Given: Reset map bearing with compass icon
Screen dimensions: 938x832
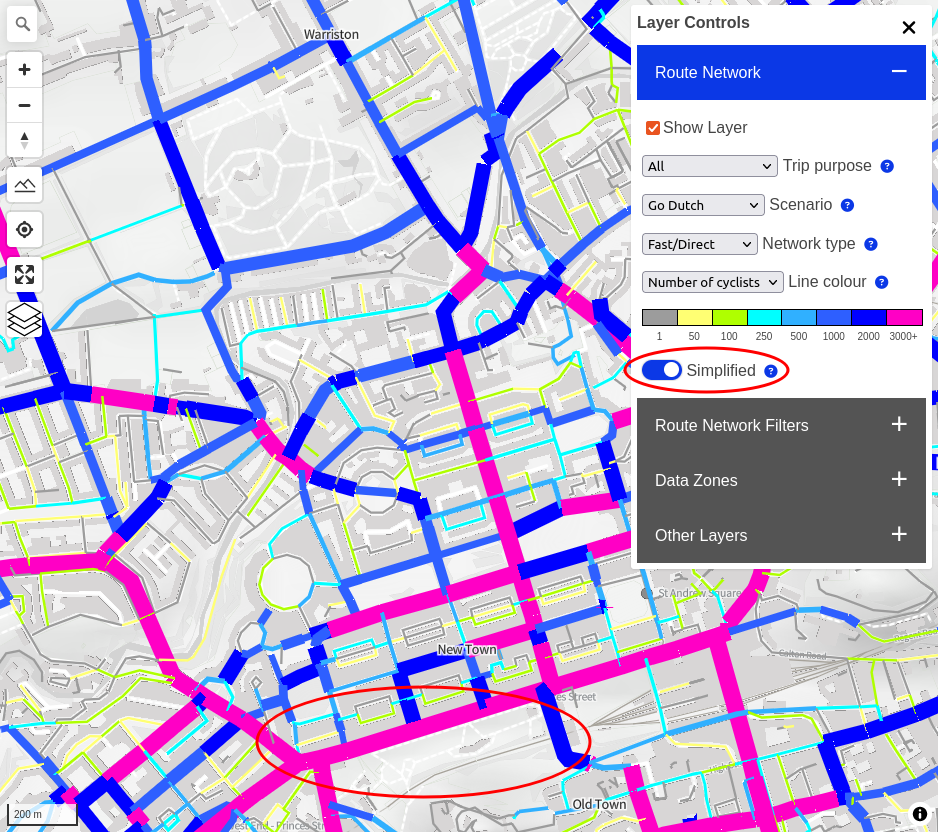Looking at the screenshot, I should (24, 140).
